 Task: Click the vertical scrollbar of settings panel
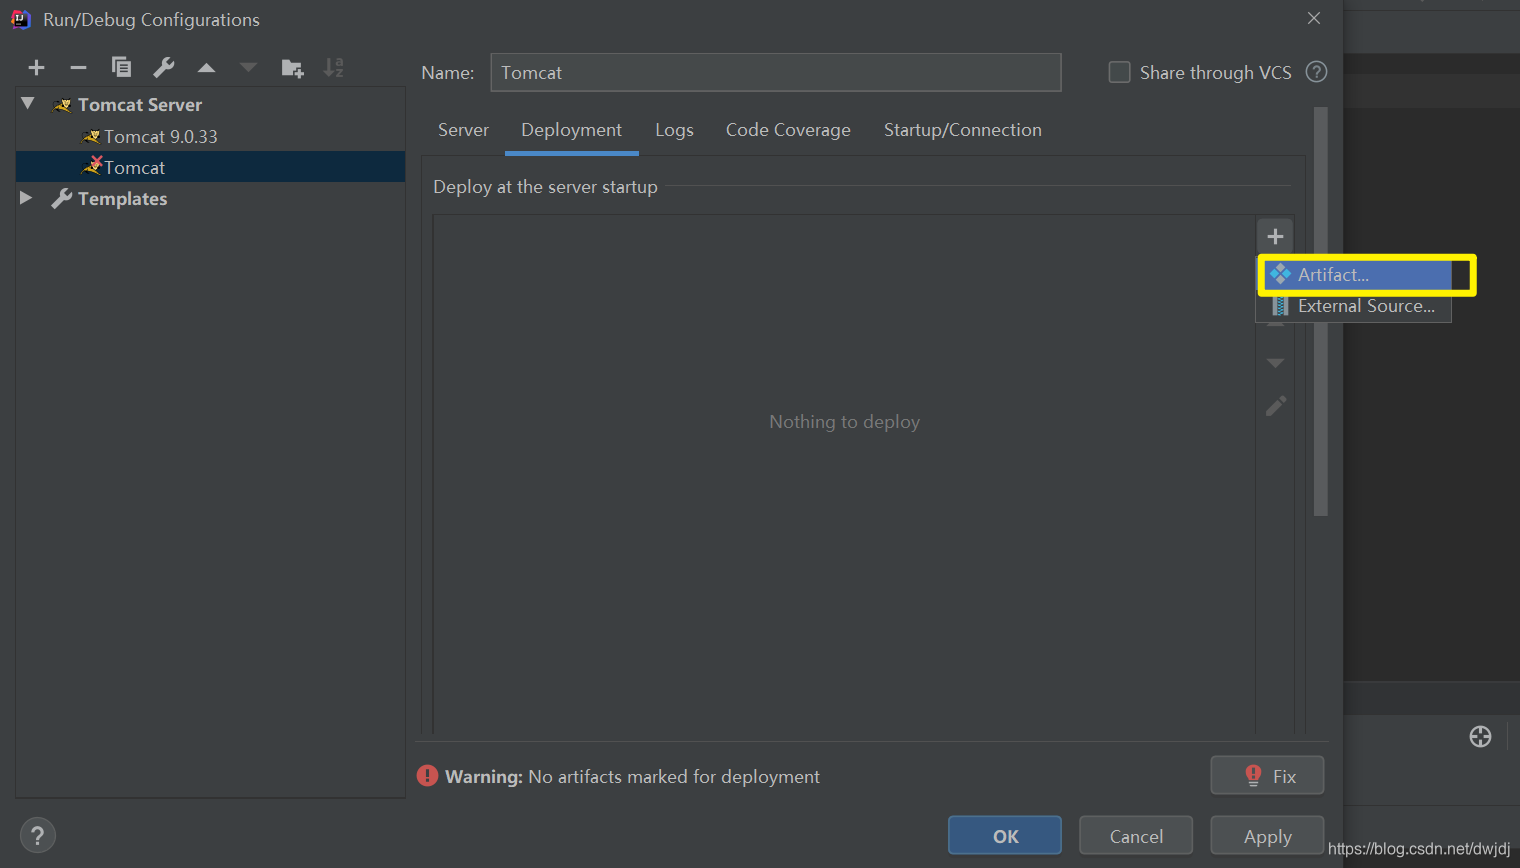coord(1321,311)
